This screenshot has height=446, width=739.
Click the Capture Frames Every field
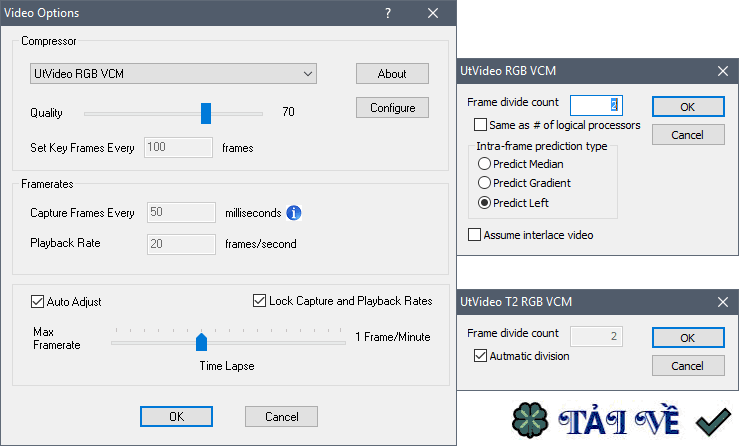(x=181, y=212)
